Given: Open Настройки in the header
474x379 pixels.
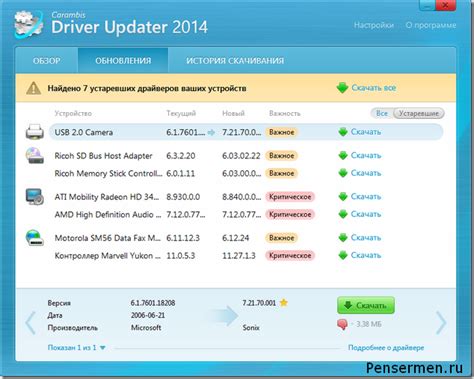Looking at the screenshot, I should [374, 25].
